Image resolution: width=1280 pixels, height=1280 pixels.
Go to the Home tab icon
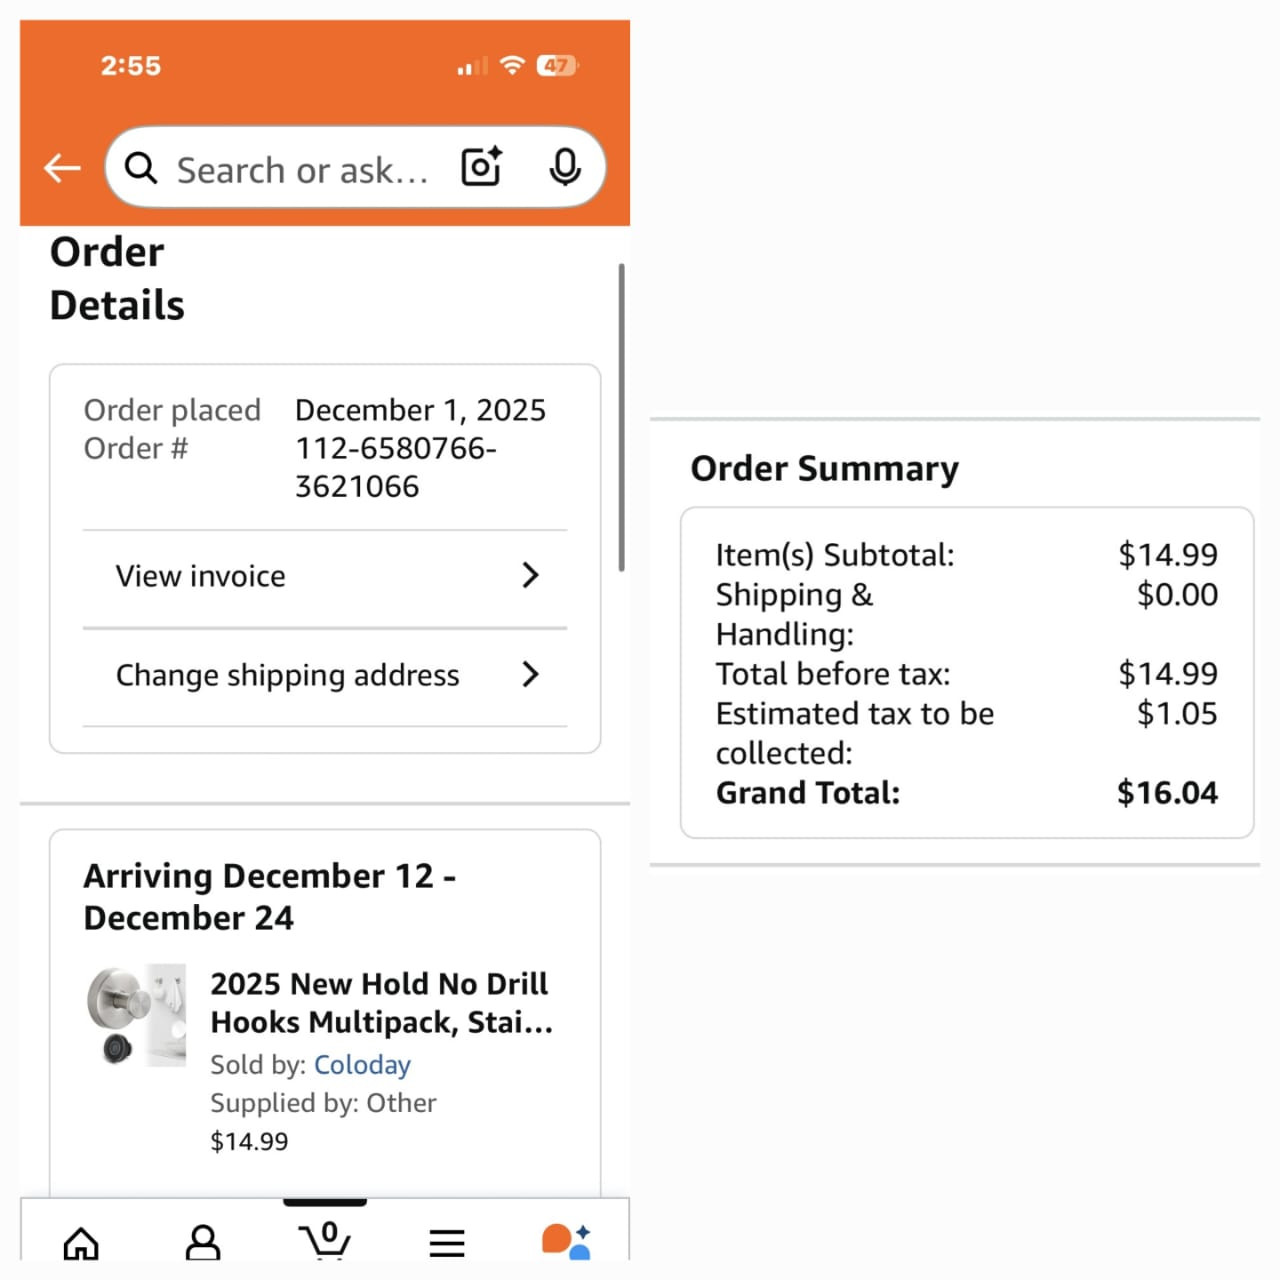pyautogui.click(x=81, y=1243)
